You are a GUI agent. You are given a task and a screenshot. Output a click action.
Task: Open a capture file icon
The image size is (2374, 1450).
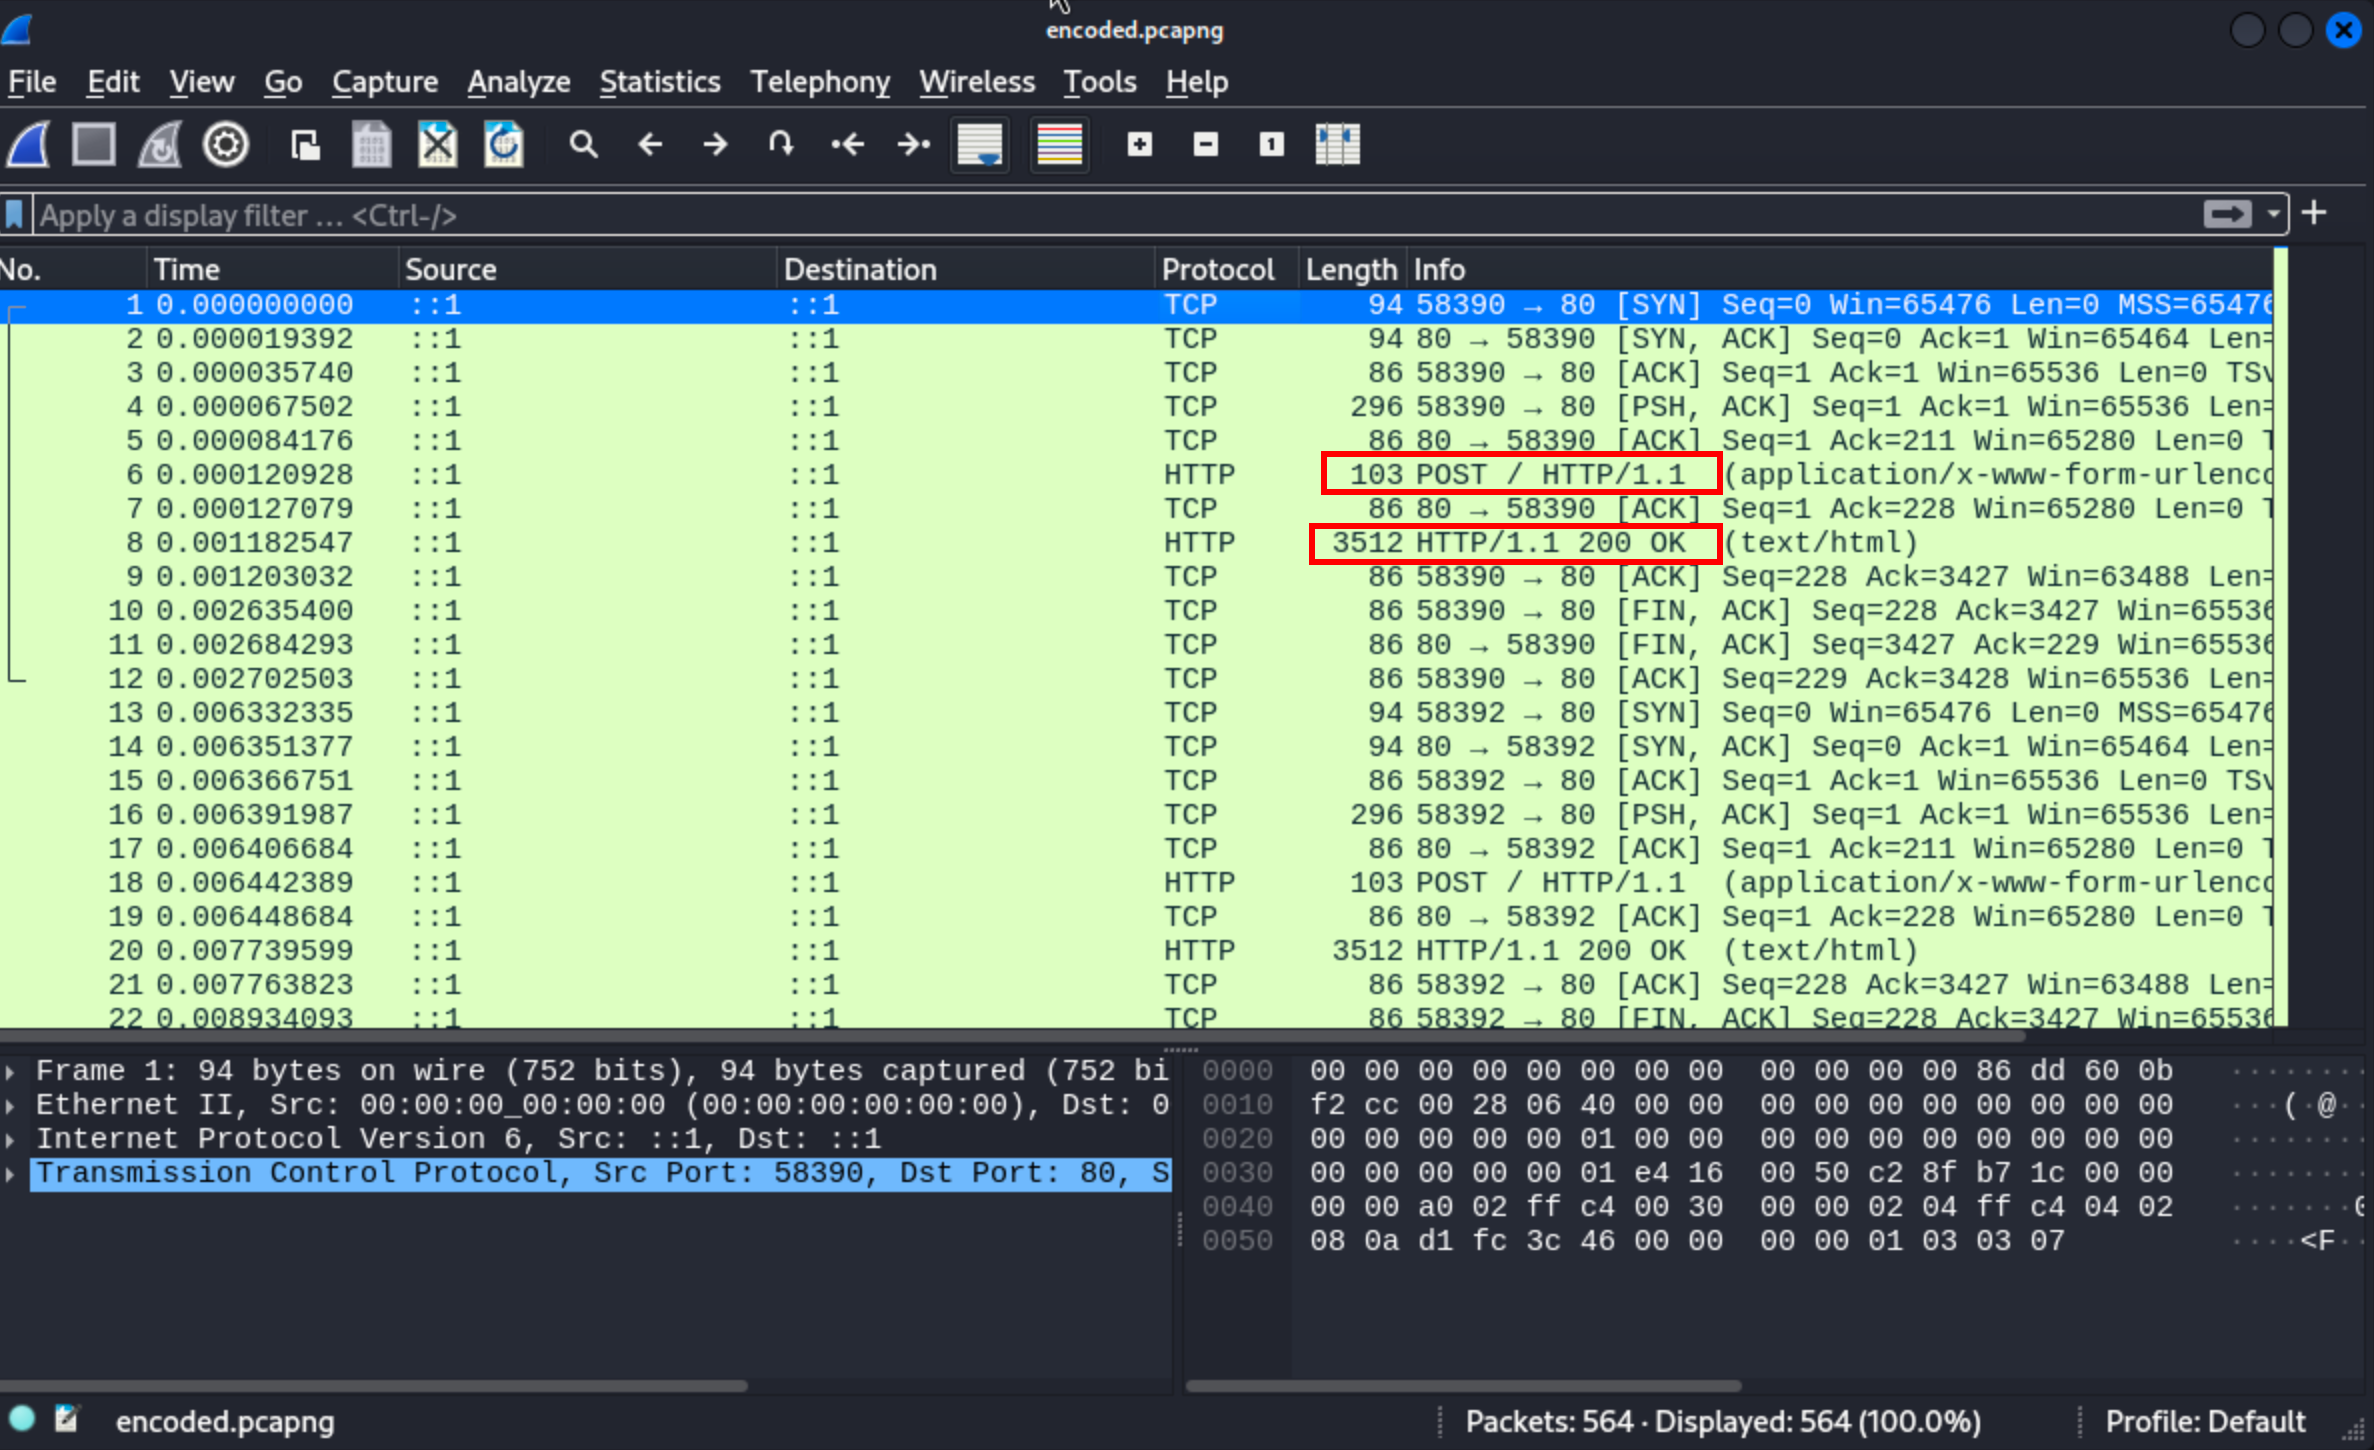point(305,145)
